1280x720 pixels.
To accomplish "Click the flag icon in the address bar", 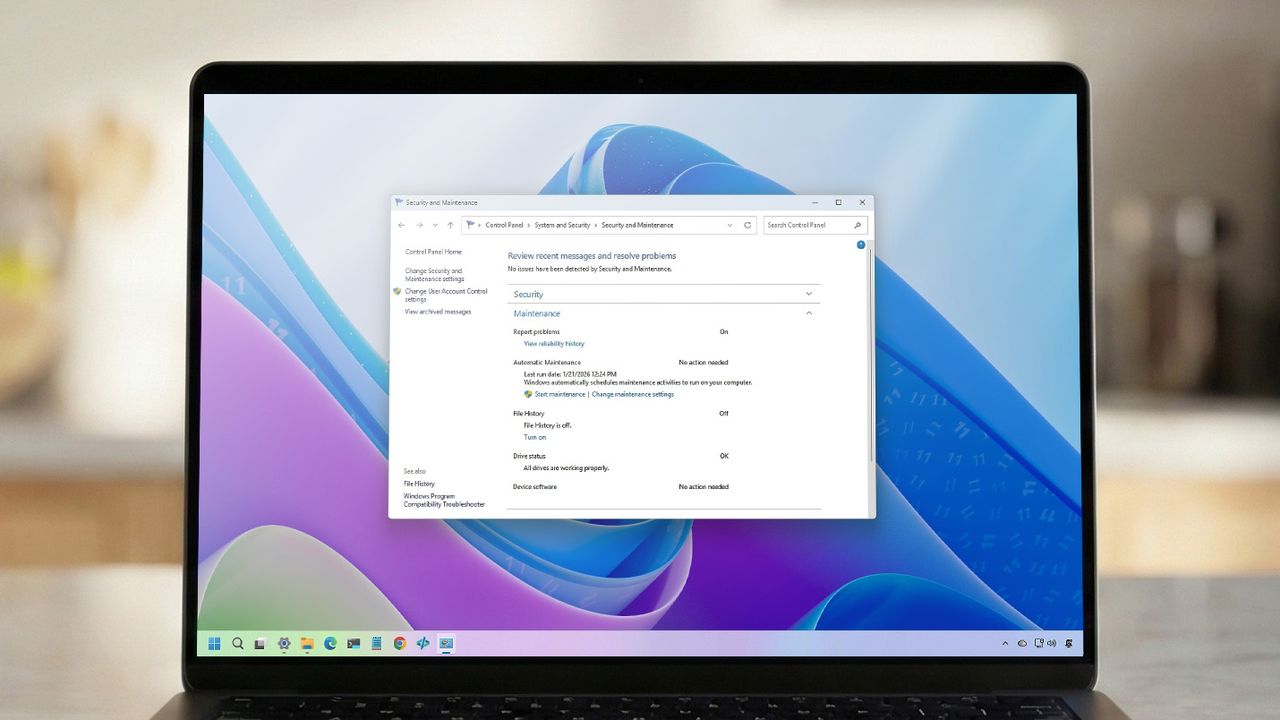I will 472,225.
